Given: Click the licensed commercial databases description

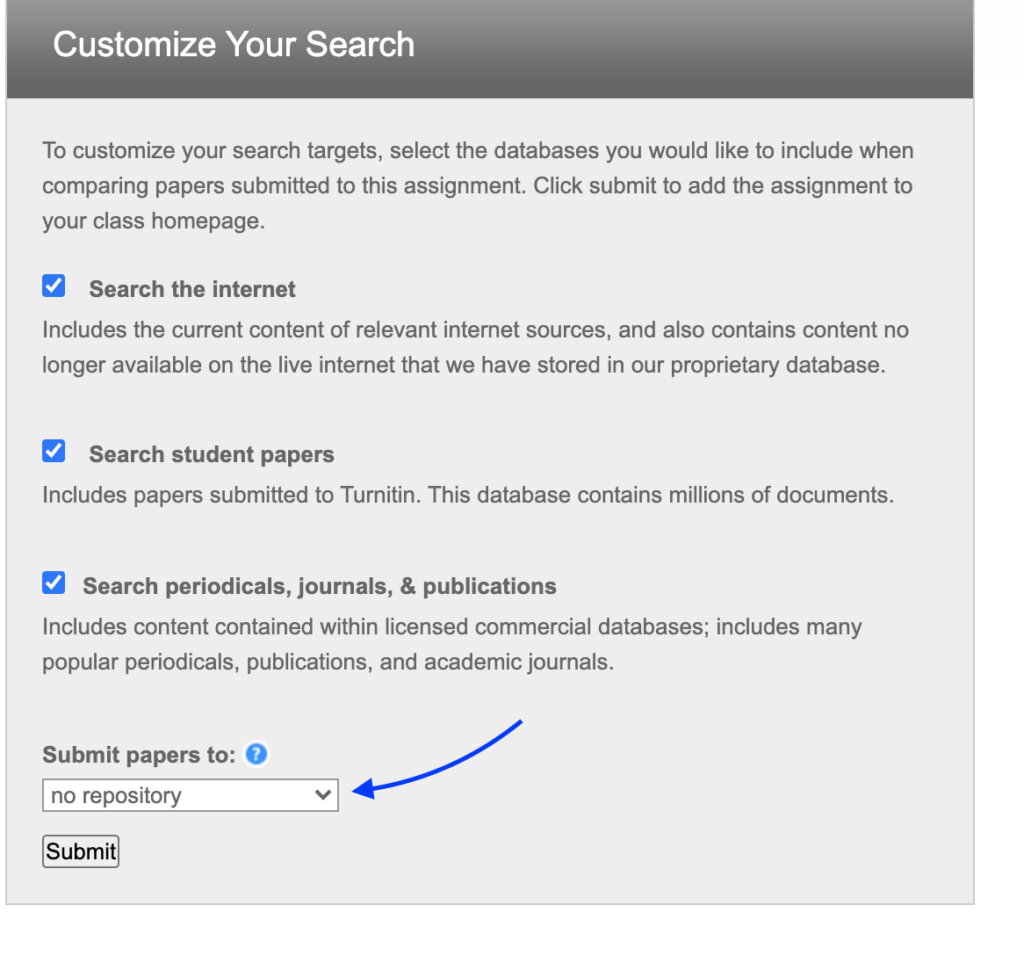Looking at the screenshot, I should tap(451, 644).
